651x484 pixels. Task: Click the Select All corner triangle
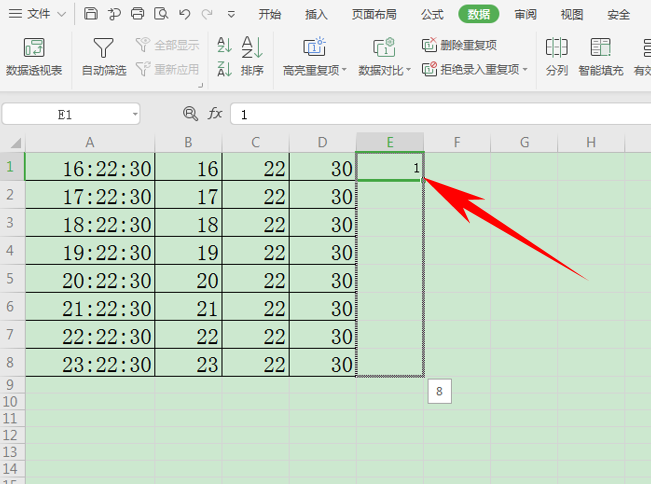point(15,143)
